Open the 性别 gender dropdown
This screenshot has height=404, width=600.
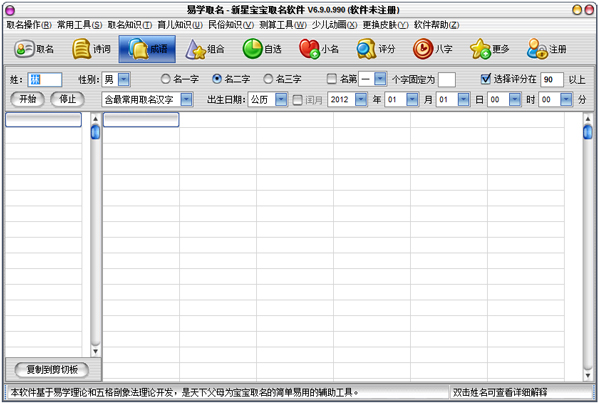pyautogui.click(x=124, y=80)
